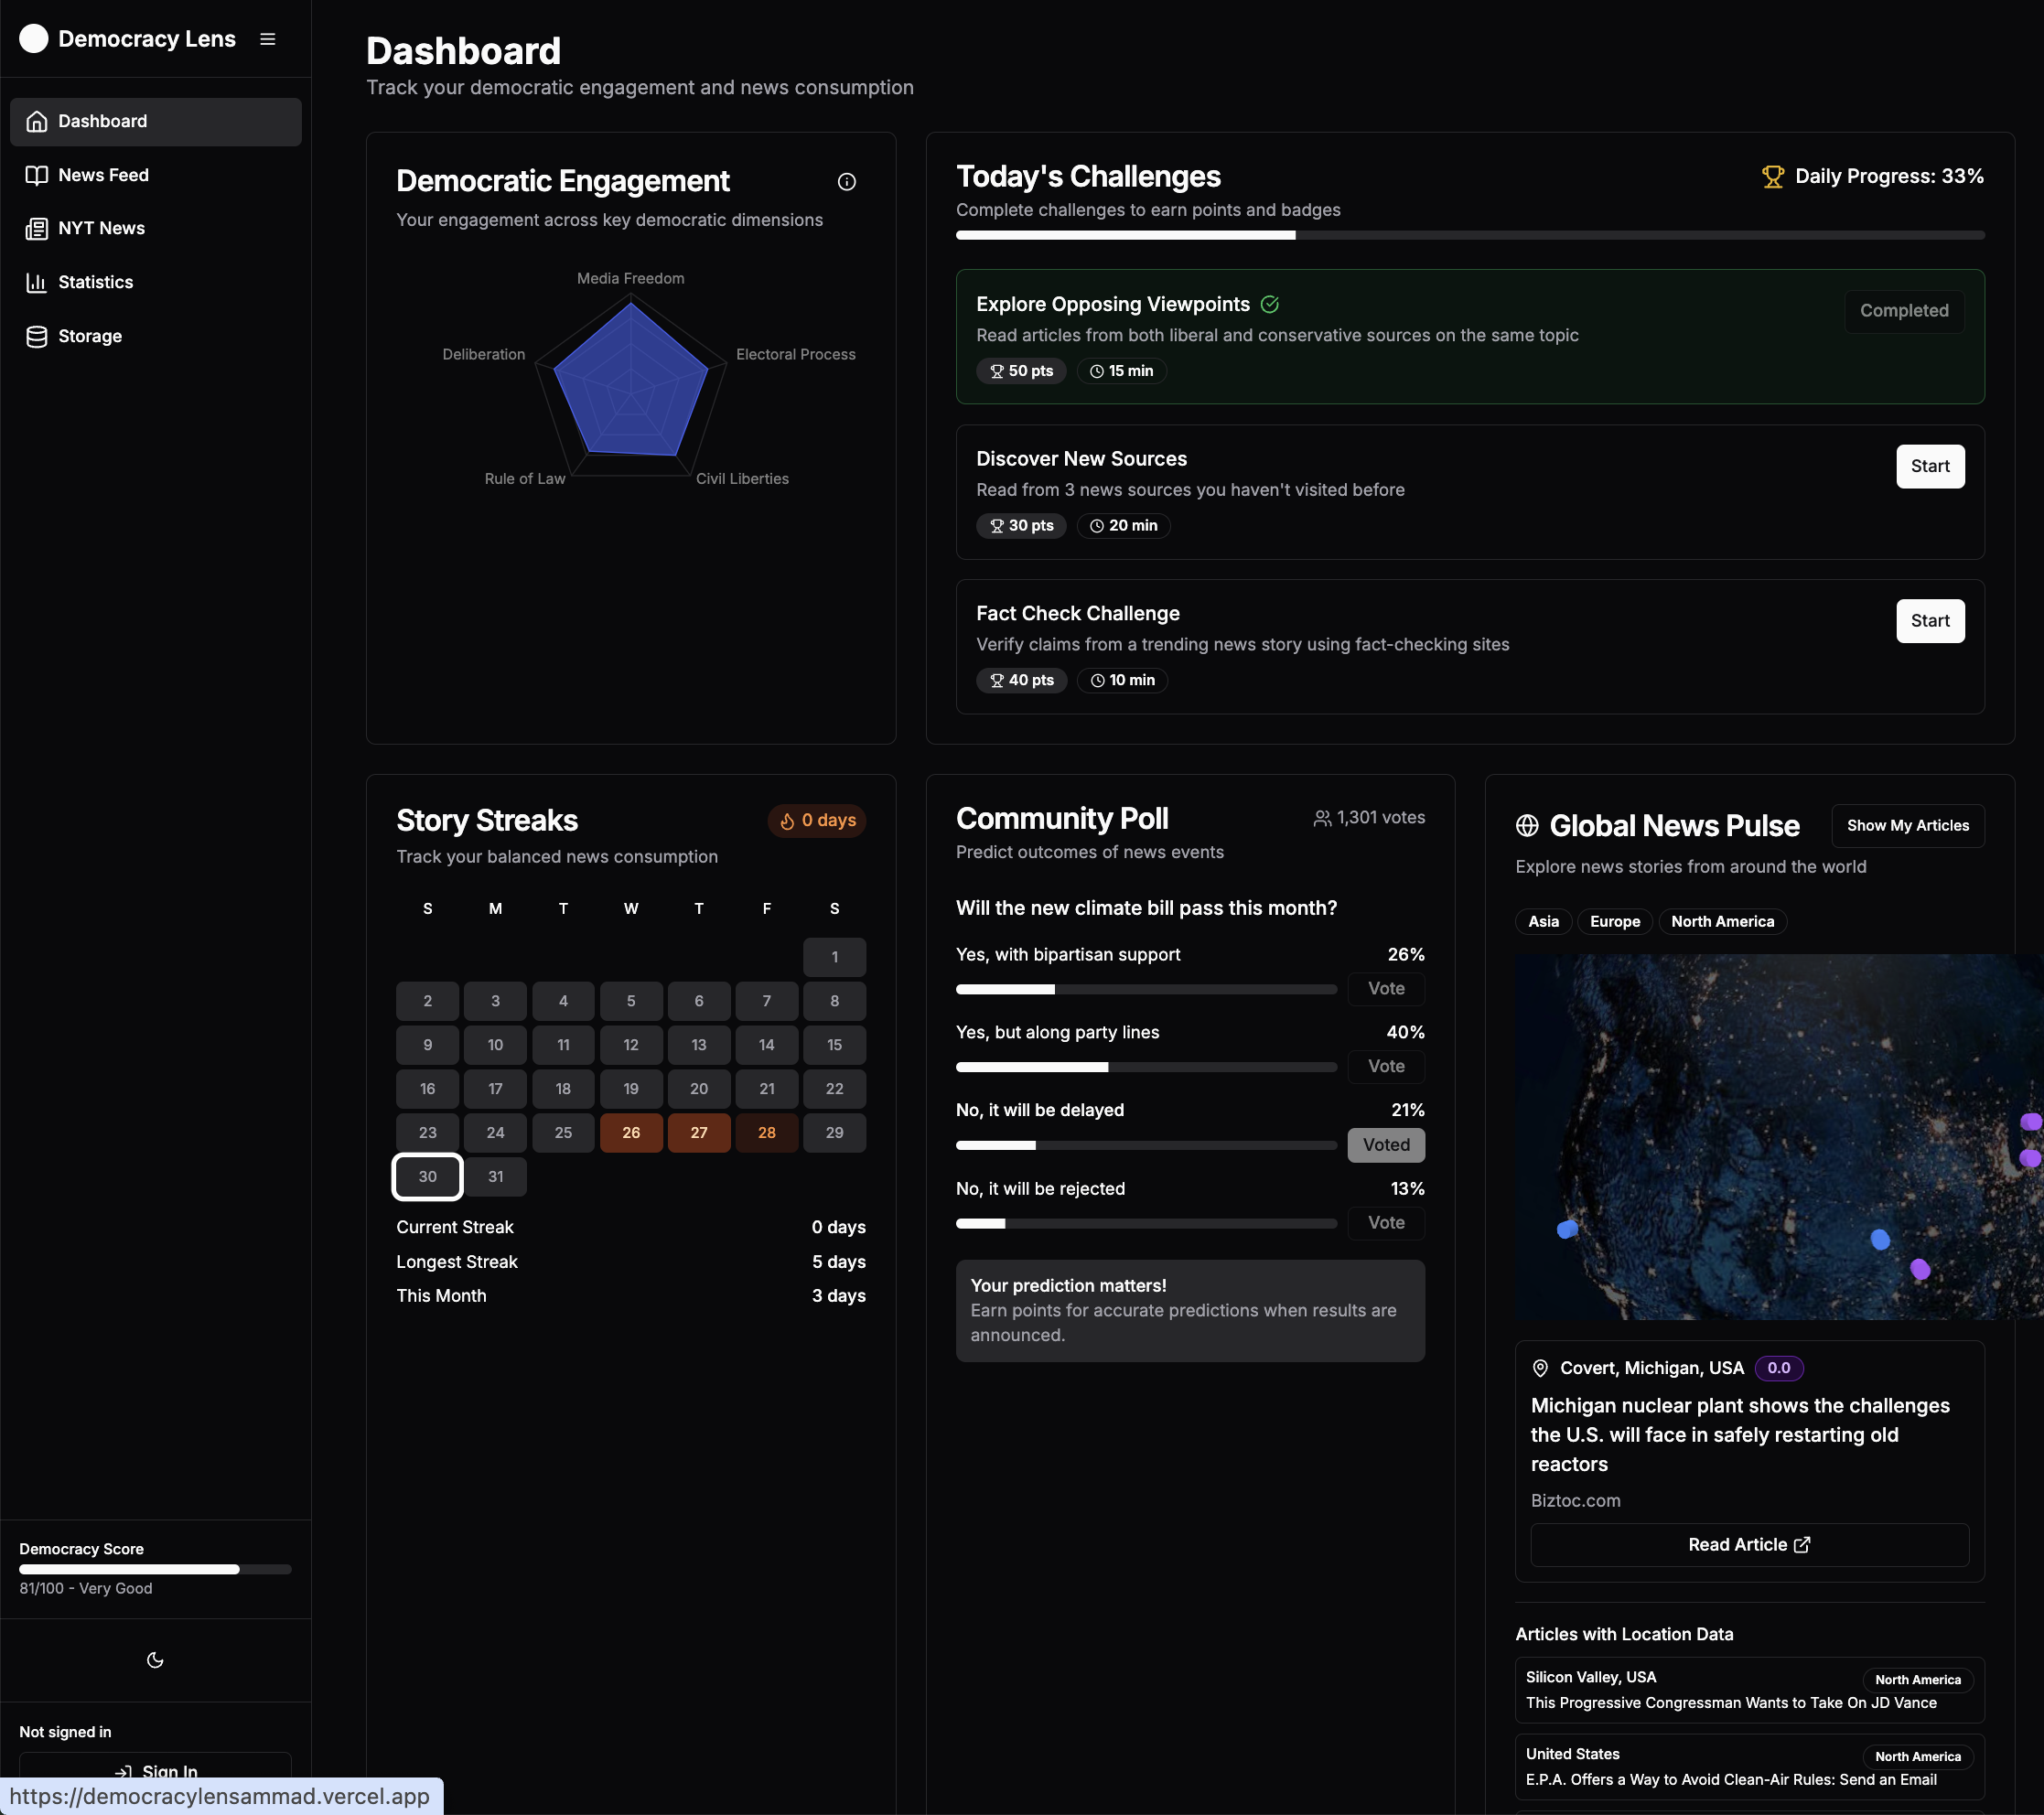Click the hamburger menu icon beside Democracy Lens
This screenshot has height=1815, width=2044.
[267, 39]
